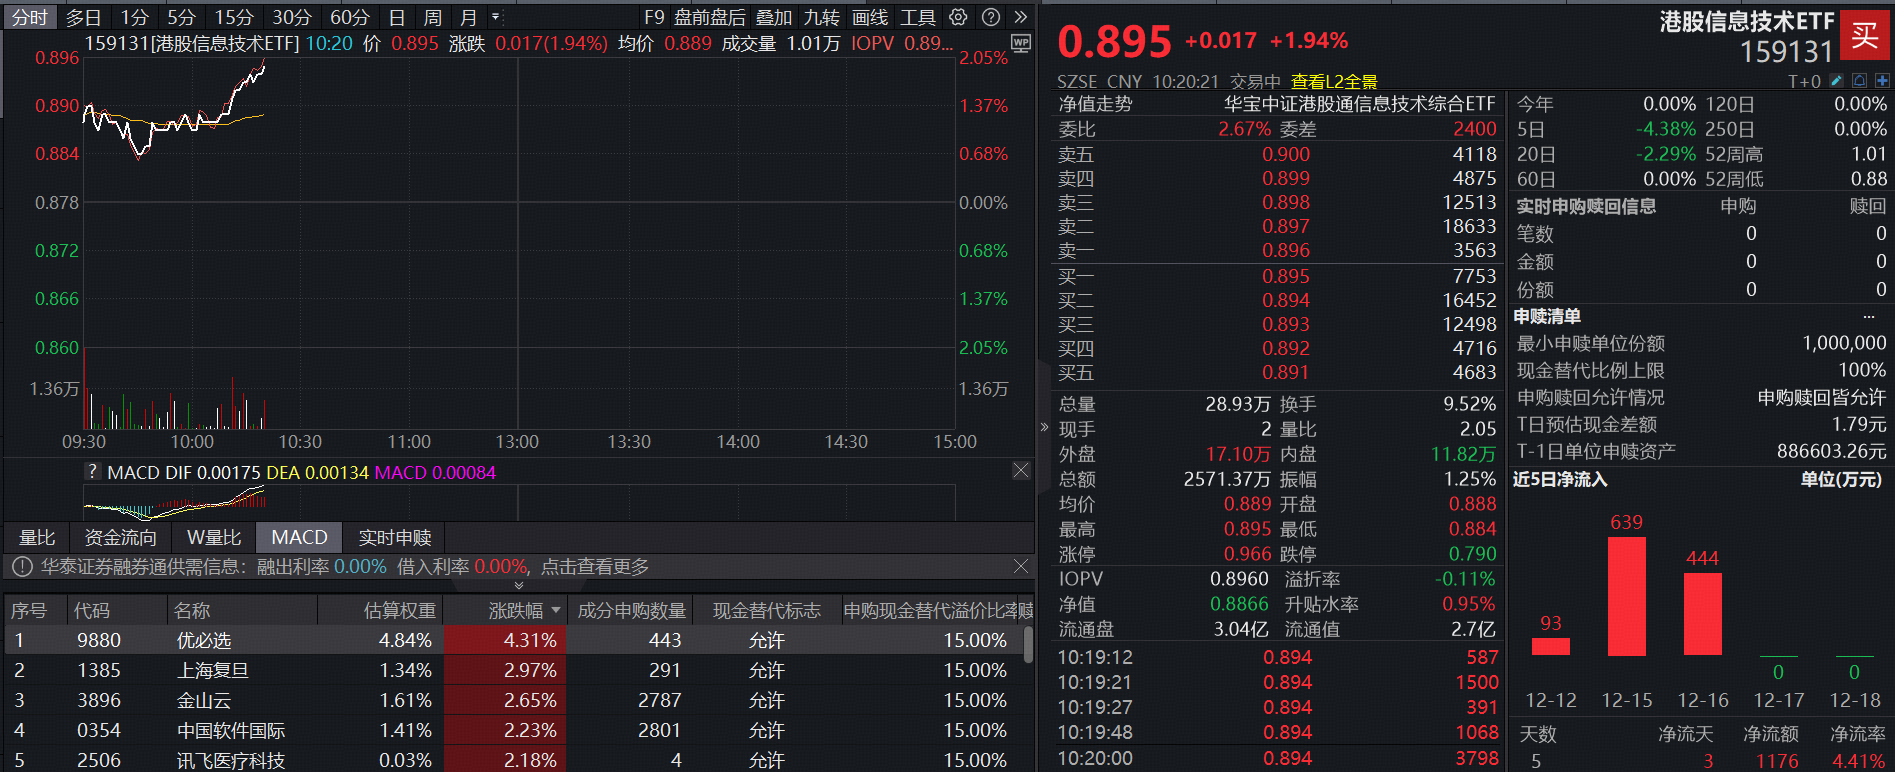Click the constituent list vertical scrollbar
1895x772 pixels.
[1028, 644]
